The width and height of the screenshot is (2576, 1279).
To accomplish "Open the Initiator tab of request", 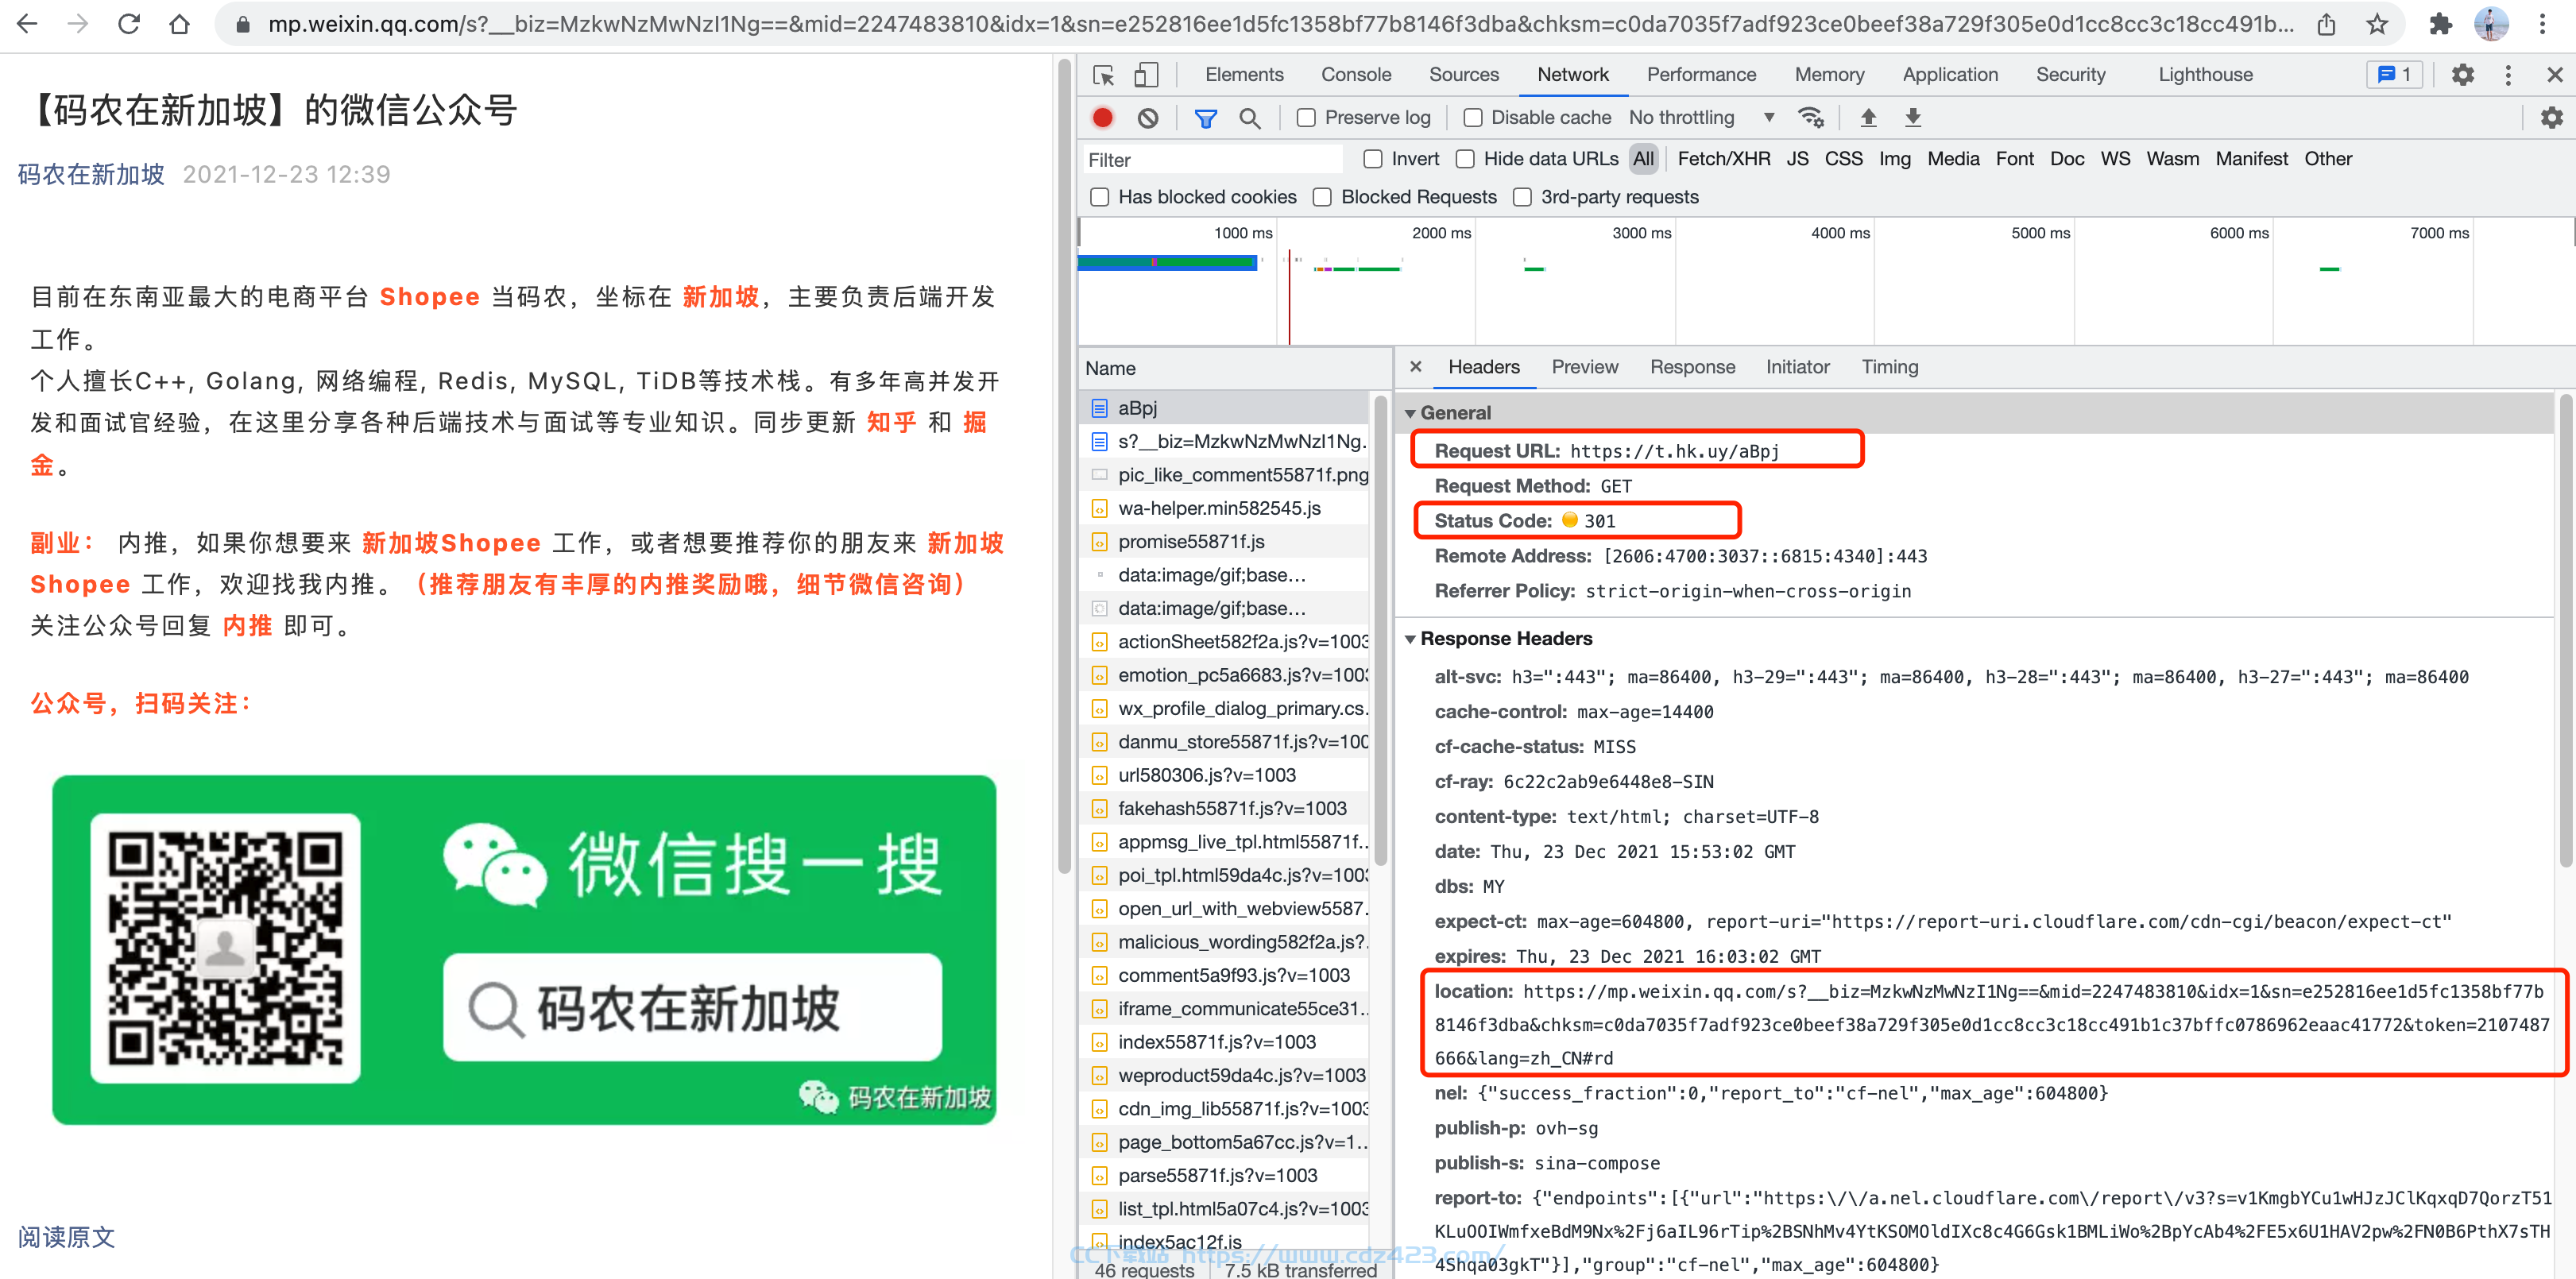I will point(1797,367).
